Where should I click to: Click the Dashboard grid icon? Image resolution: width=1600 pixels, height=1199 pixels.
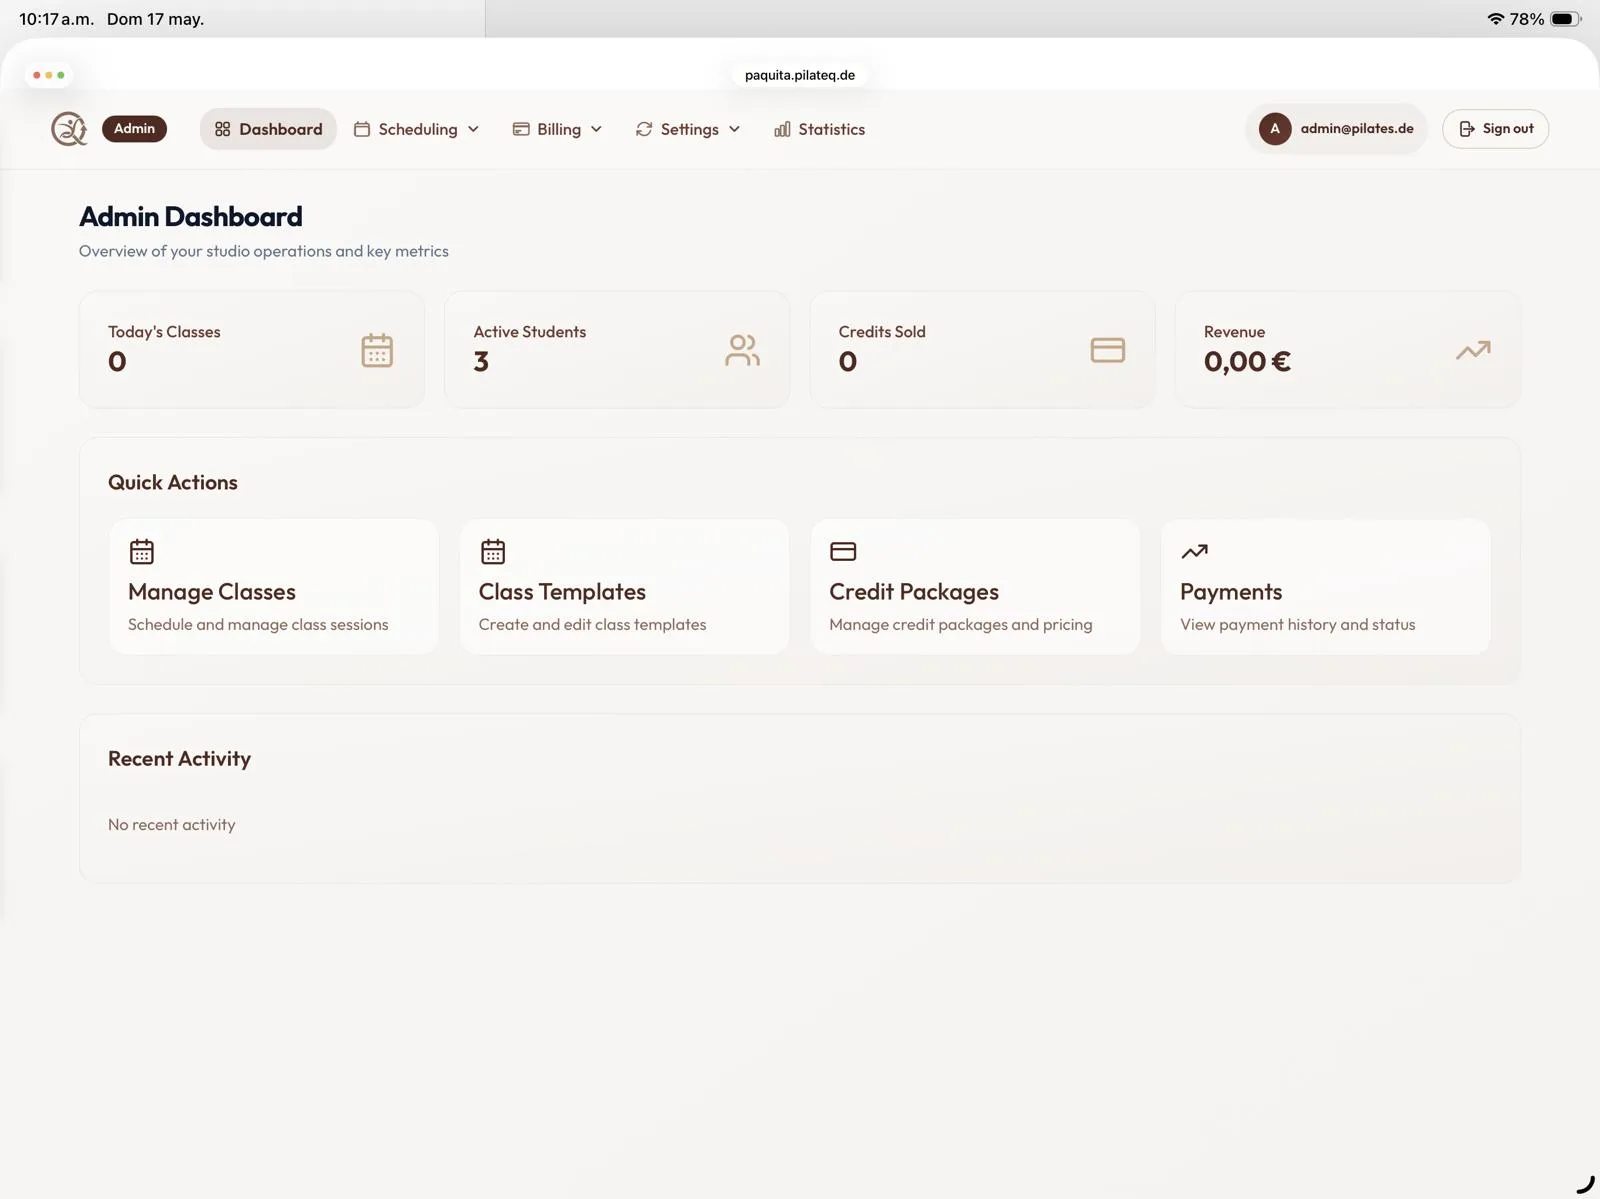[222, 129]
